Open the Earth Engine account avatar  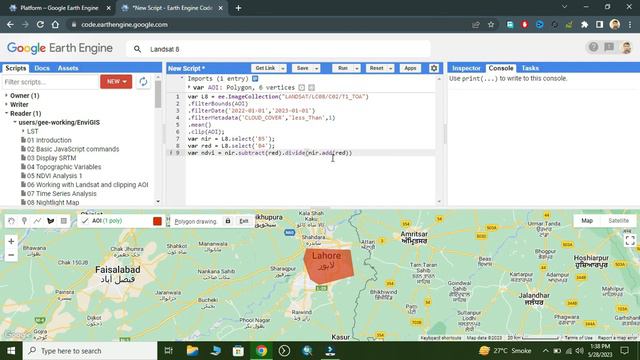[x=627, y=47]
